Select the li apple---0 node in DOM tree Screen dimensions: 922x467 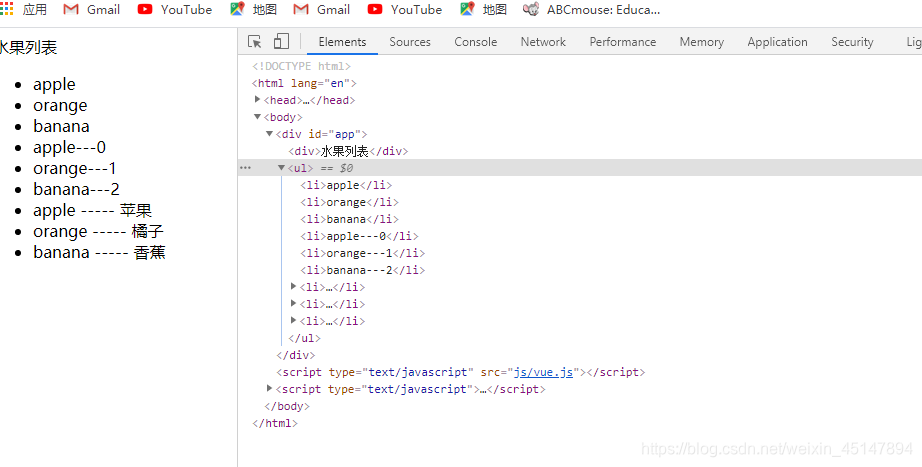359,236
